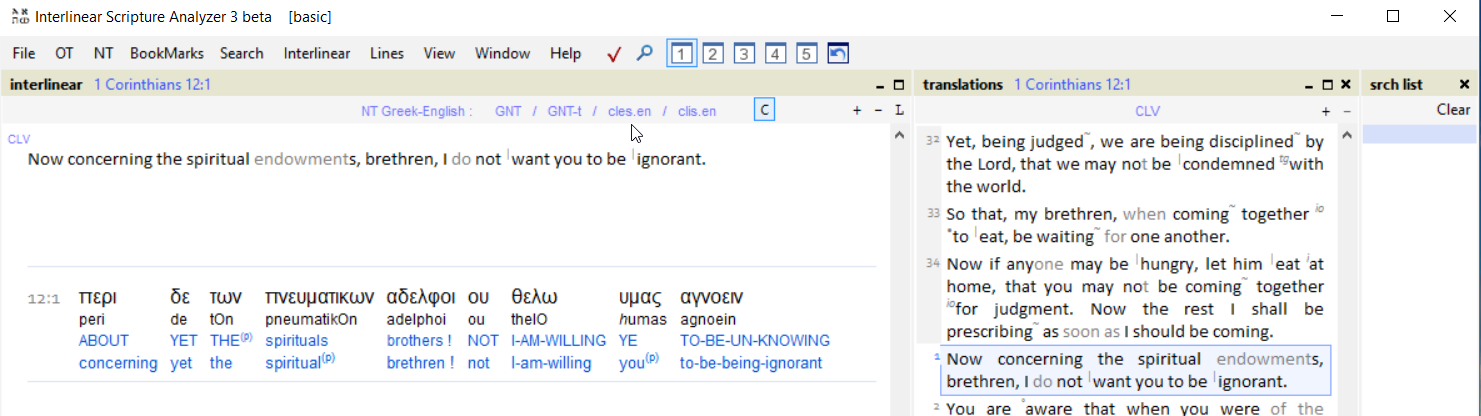Maximize the translations panel

tap(1327, 85)
